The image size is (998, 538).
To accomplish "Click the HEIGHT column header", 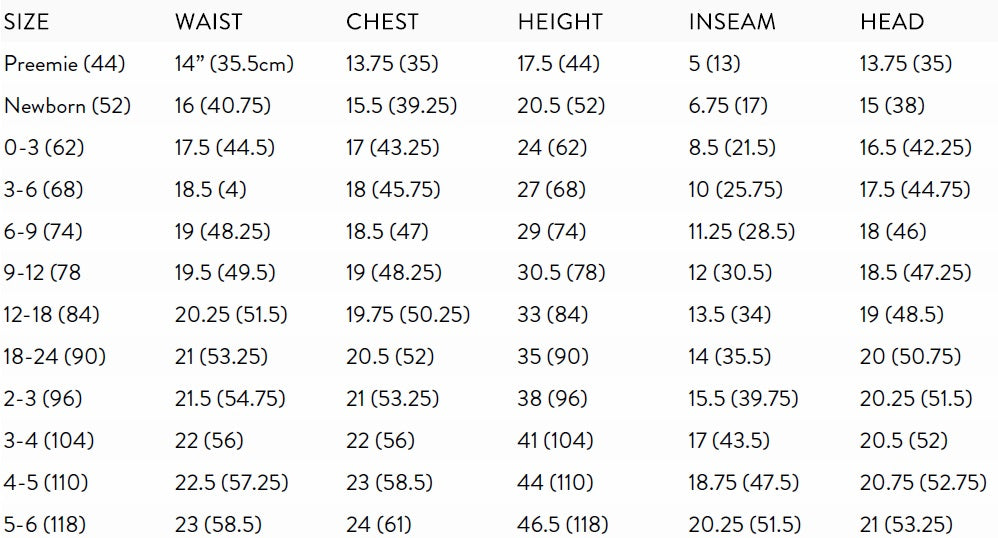I will click(560, 22).
